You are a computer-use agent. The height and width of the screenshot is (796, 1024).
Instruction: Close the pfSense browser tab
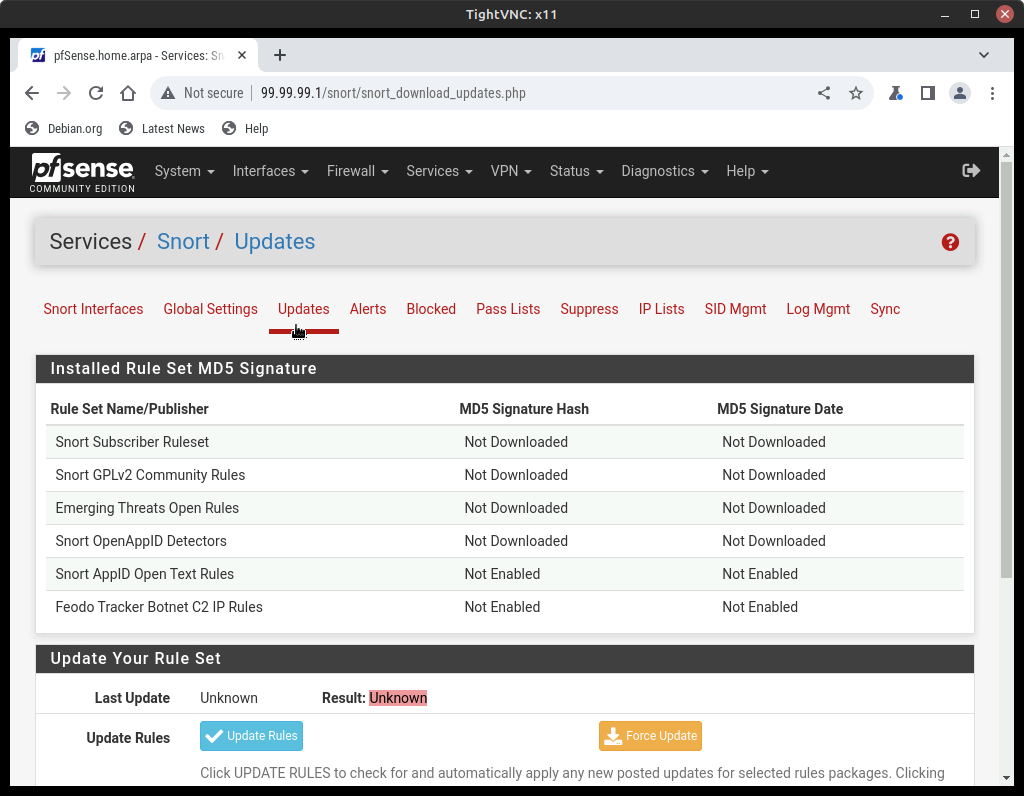coord(242,56)
